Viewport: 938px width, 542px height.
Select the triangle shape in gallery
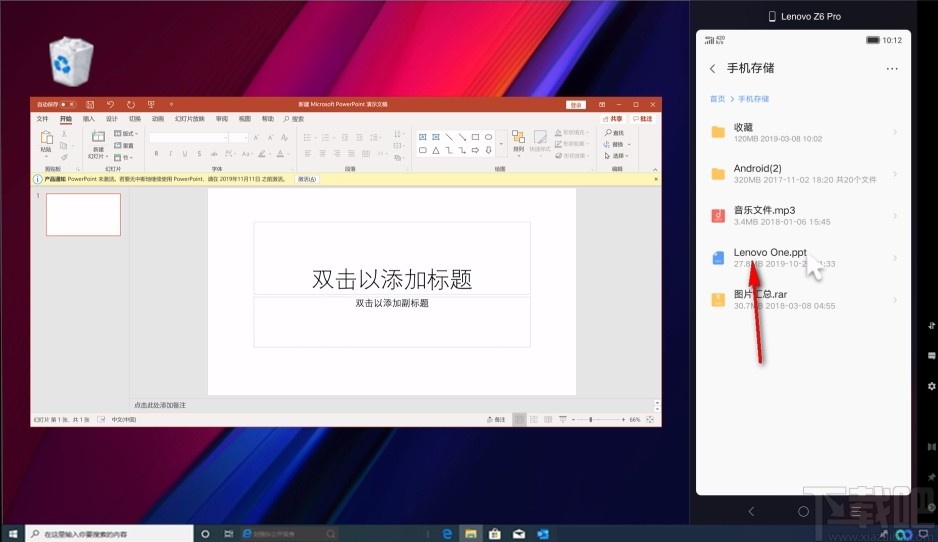[436, 150]
